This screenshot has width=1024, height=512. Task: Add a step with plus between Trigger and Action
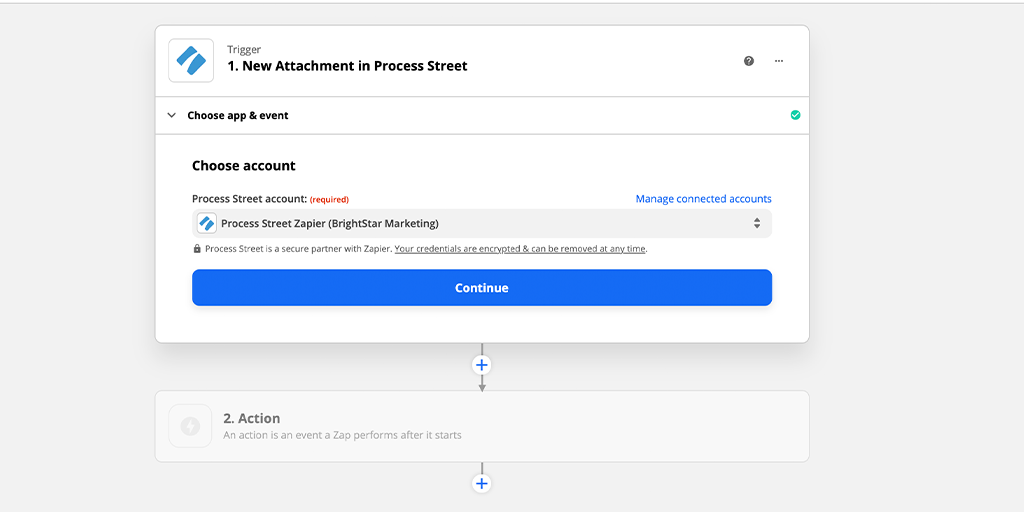(482, 365)
